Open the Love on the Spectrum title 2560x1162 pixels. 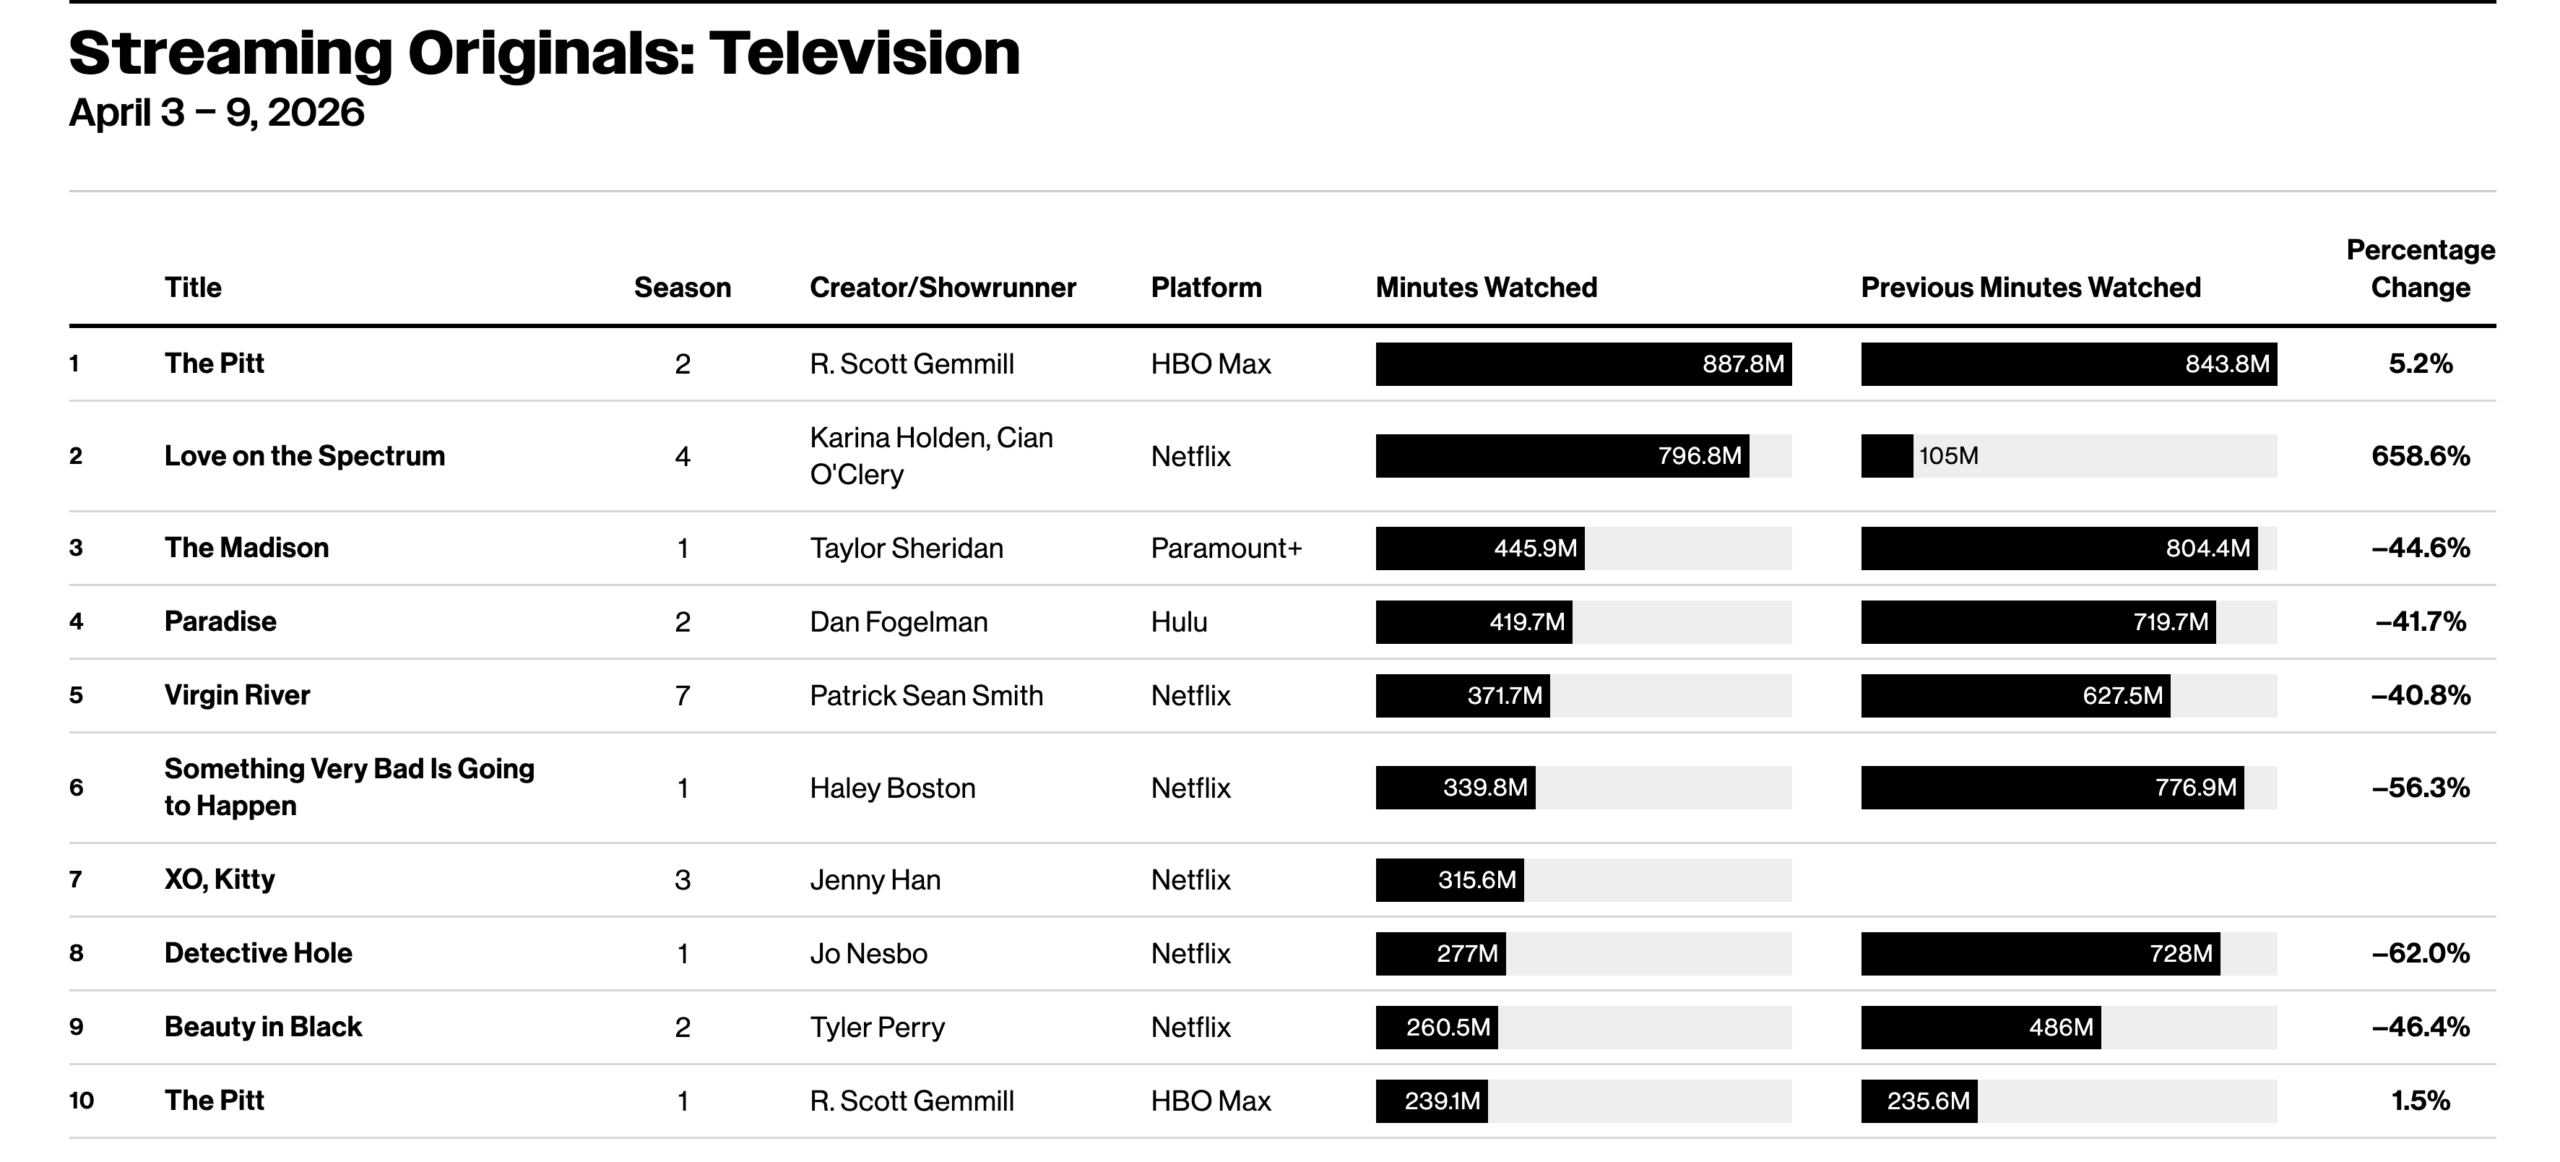304,456
